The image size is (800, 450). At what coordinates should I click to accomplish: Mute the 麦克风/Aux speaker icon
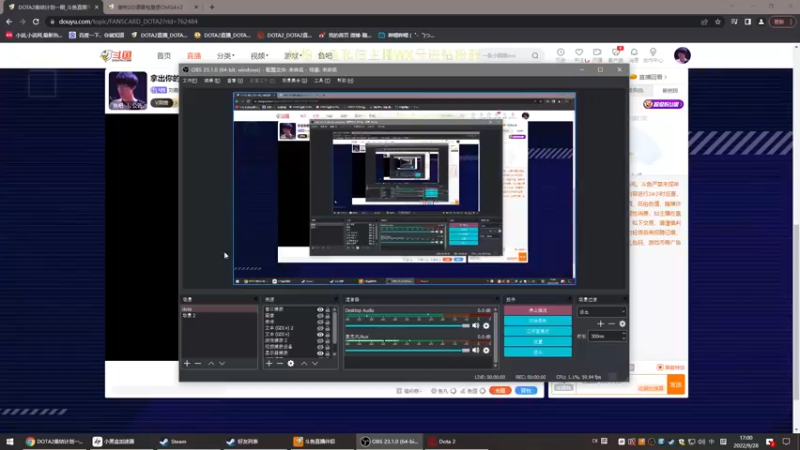tap(476, 350)
